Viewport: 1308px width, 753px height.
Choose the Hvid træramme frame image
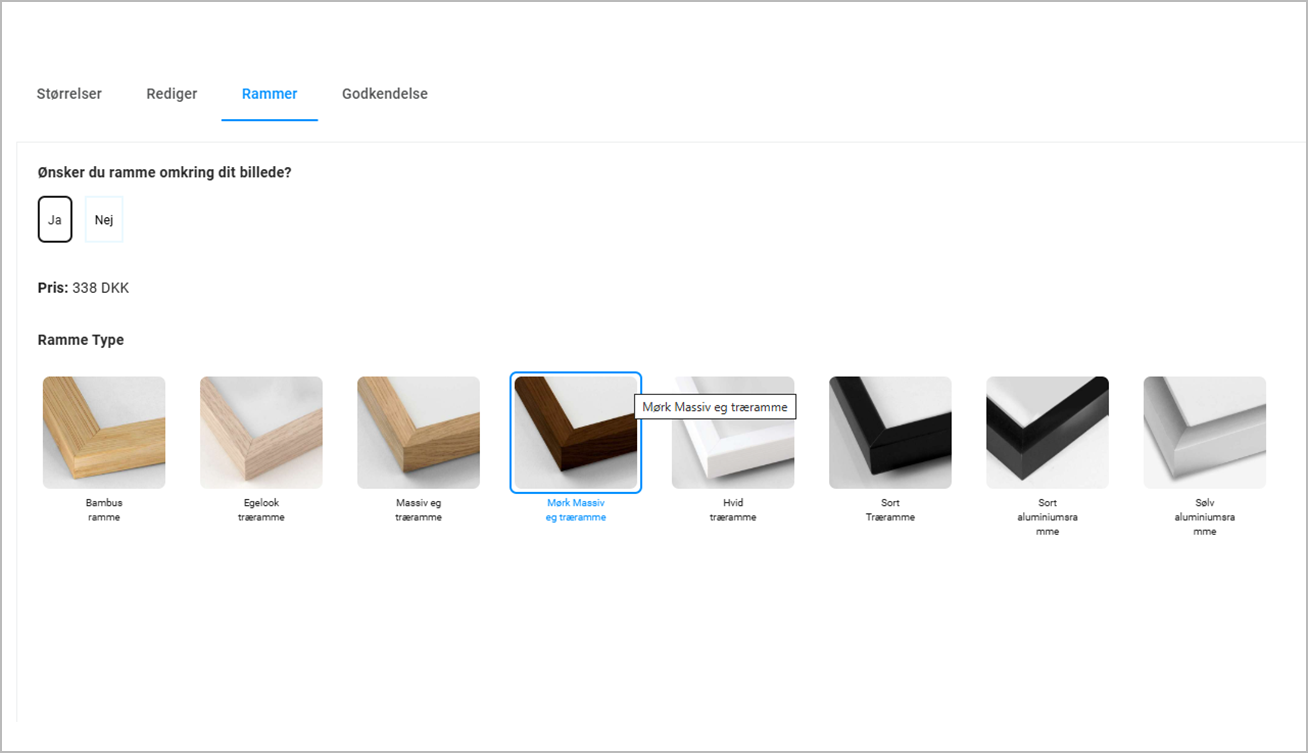(x=733, y=432)
